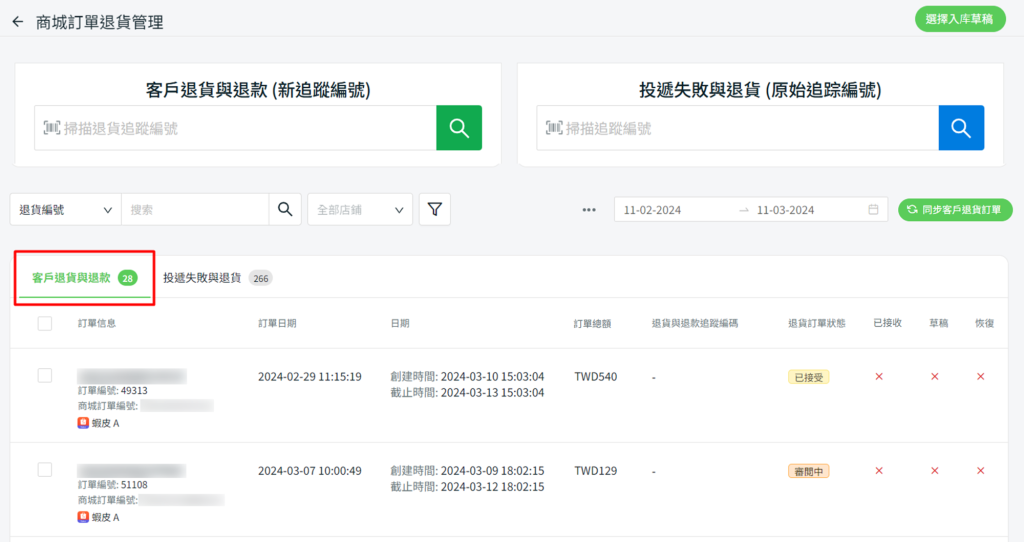Click red X under 已接收 for order 49313
This screenshot has height=542, width=1024.
tap(879, 376)
